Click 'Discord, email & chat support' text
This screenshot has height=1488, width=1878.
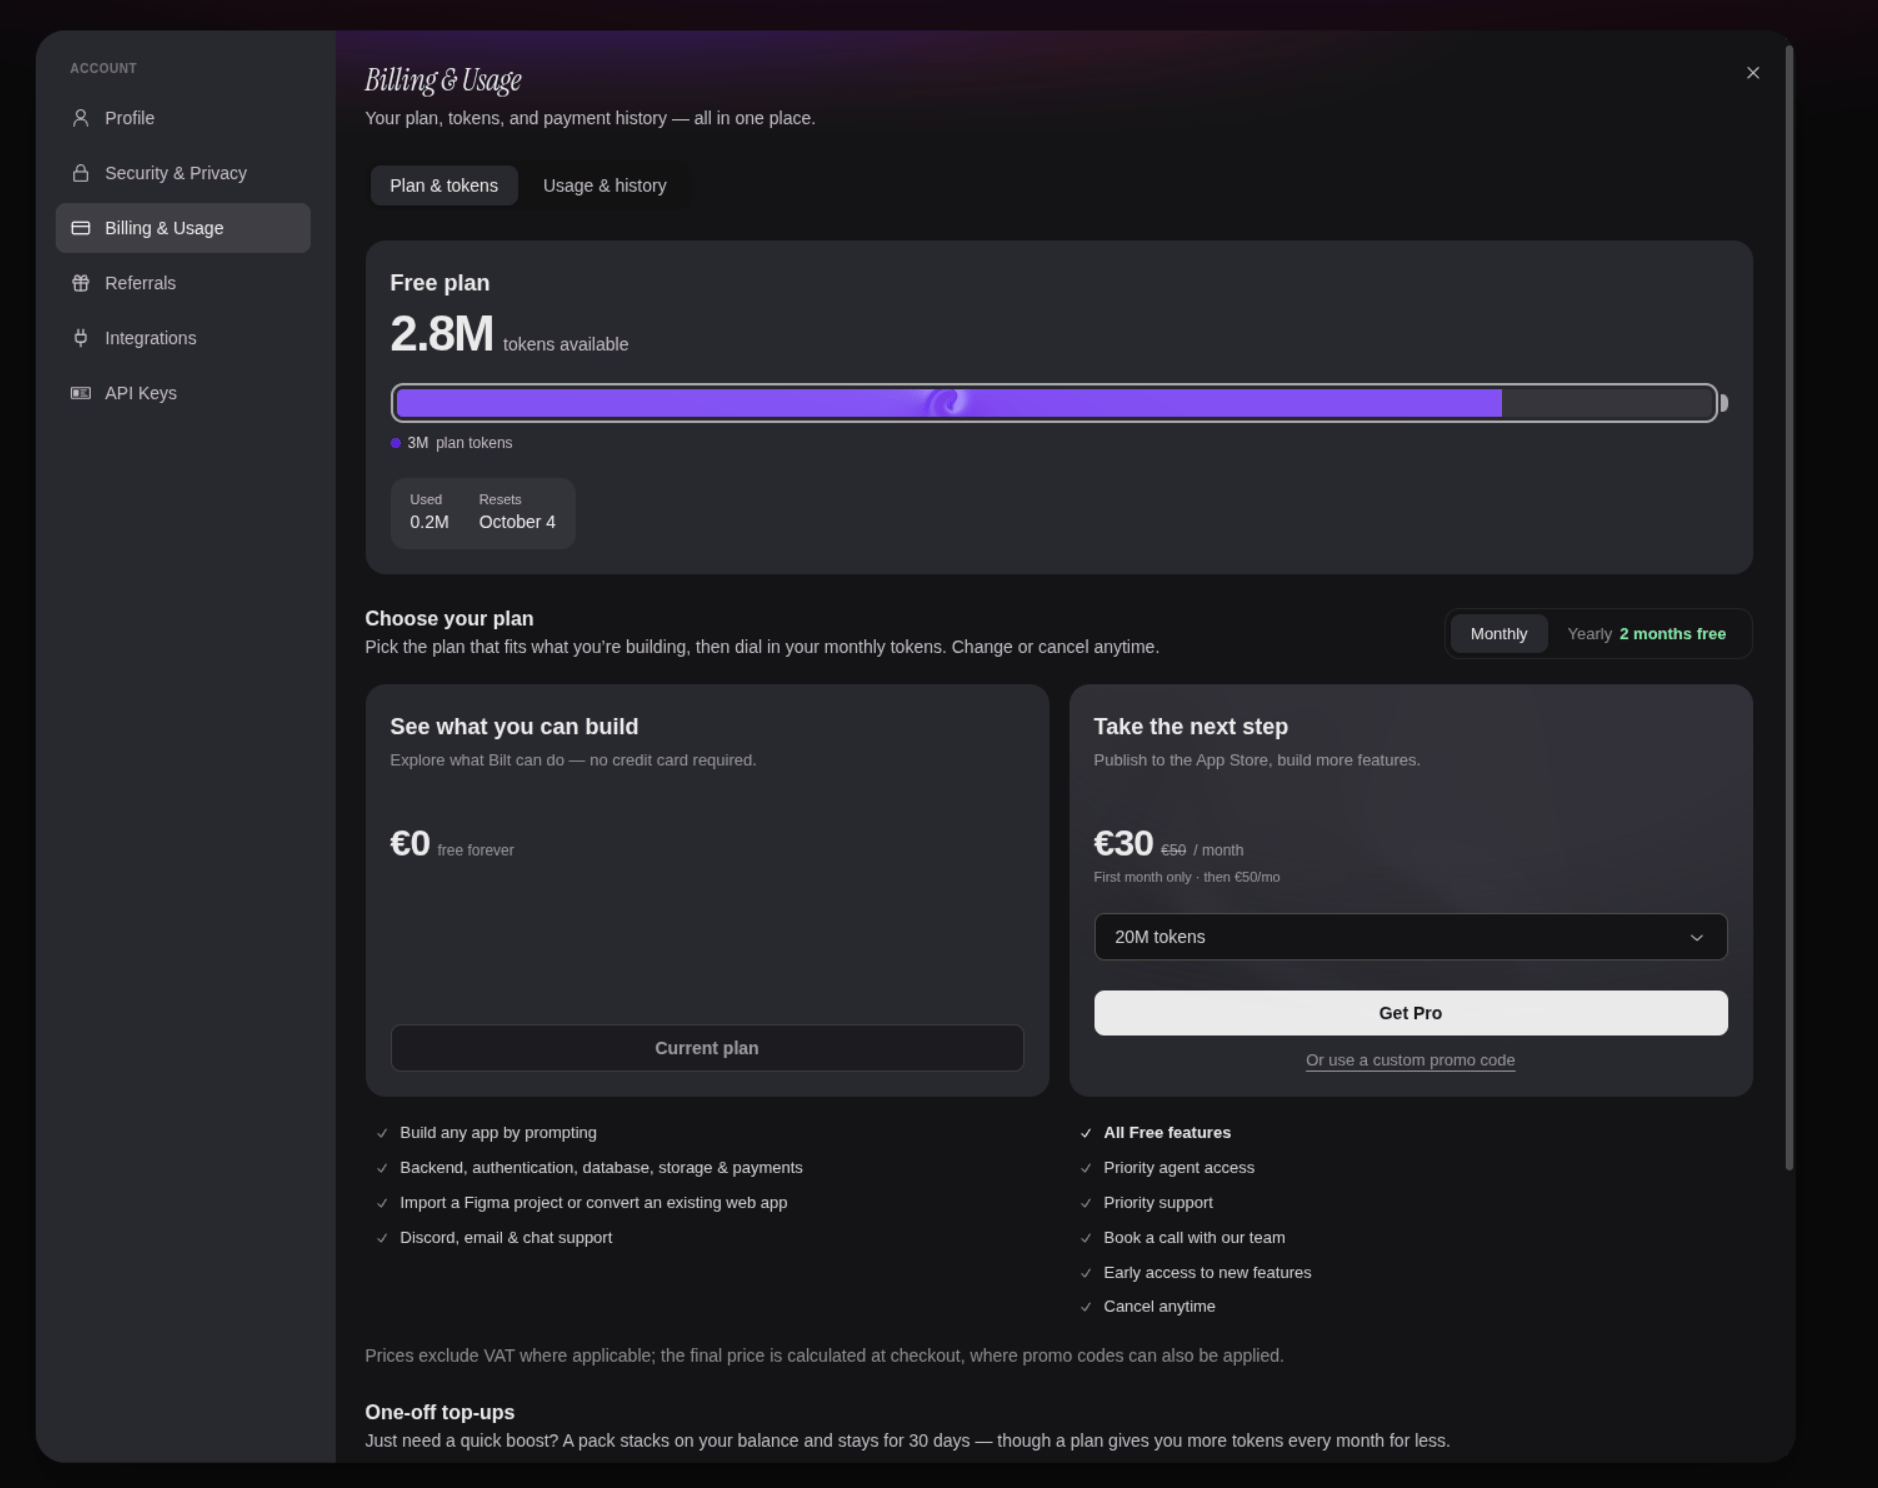506,1238
